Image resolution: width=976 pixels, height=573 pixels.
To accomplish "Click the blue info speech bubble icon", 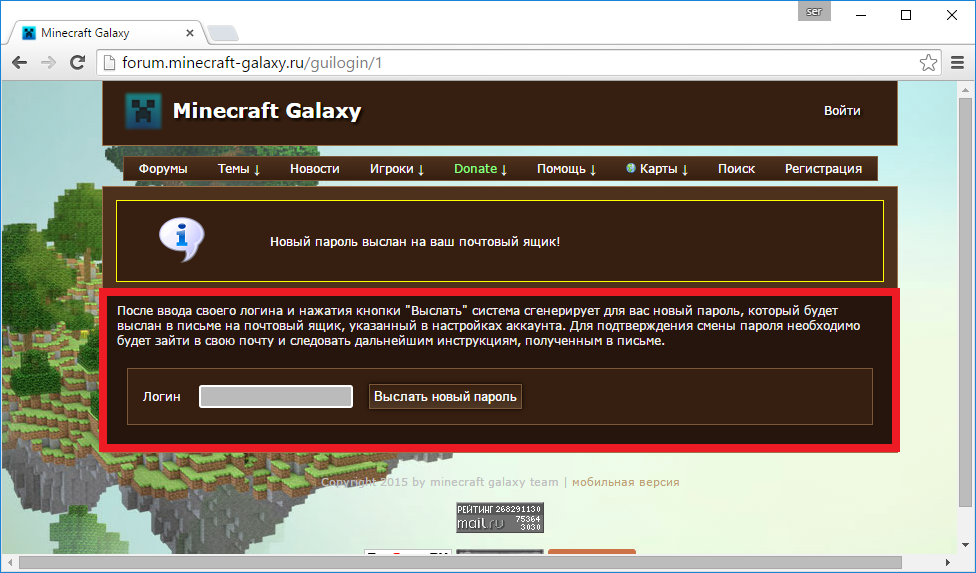I will 181,240.
